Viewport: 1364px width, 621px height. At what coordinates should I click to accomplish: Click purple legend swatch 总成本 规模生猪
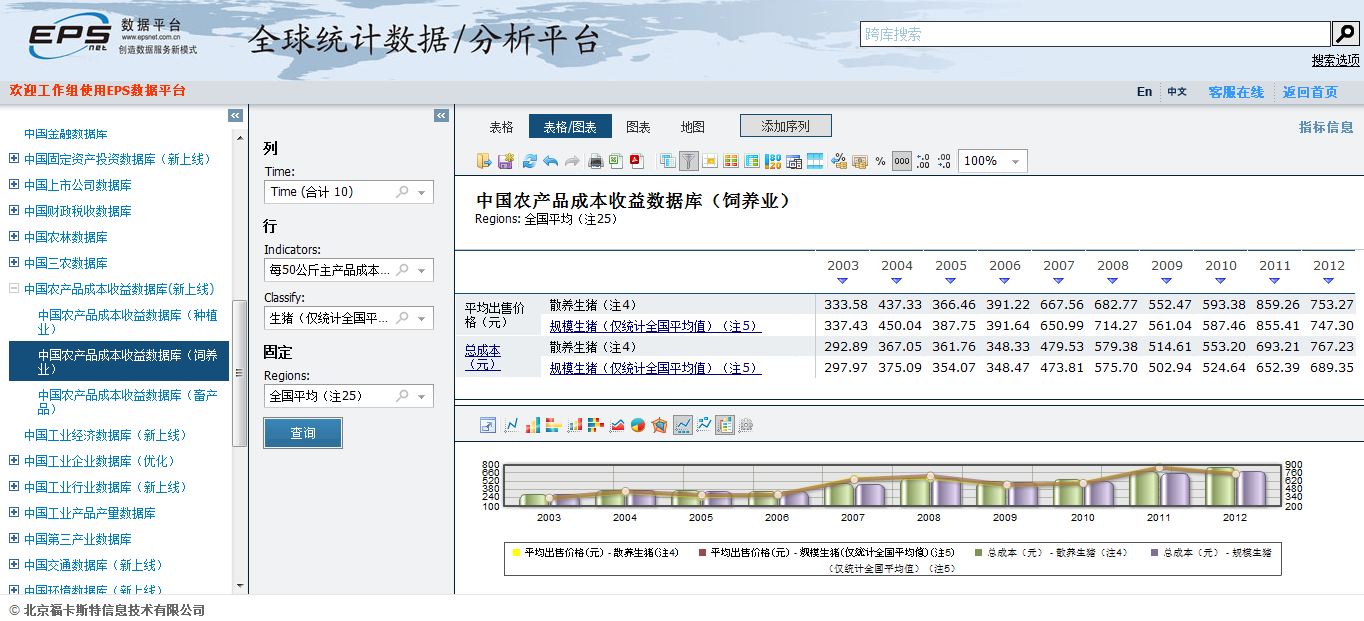[1155, 552]
